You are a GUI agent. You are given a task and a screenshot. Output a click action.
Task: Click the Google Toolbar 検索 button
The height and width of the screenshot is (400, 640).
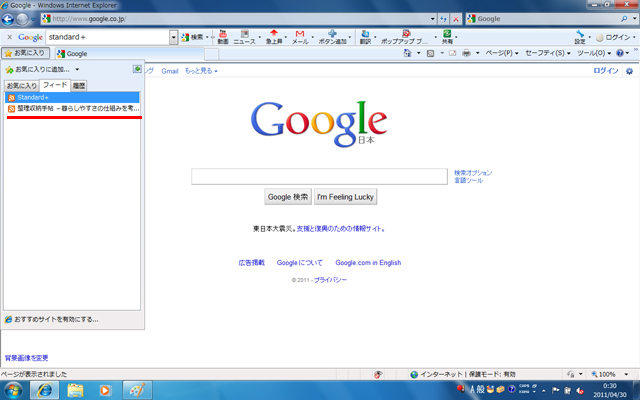coord(193,37)
